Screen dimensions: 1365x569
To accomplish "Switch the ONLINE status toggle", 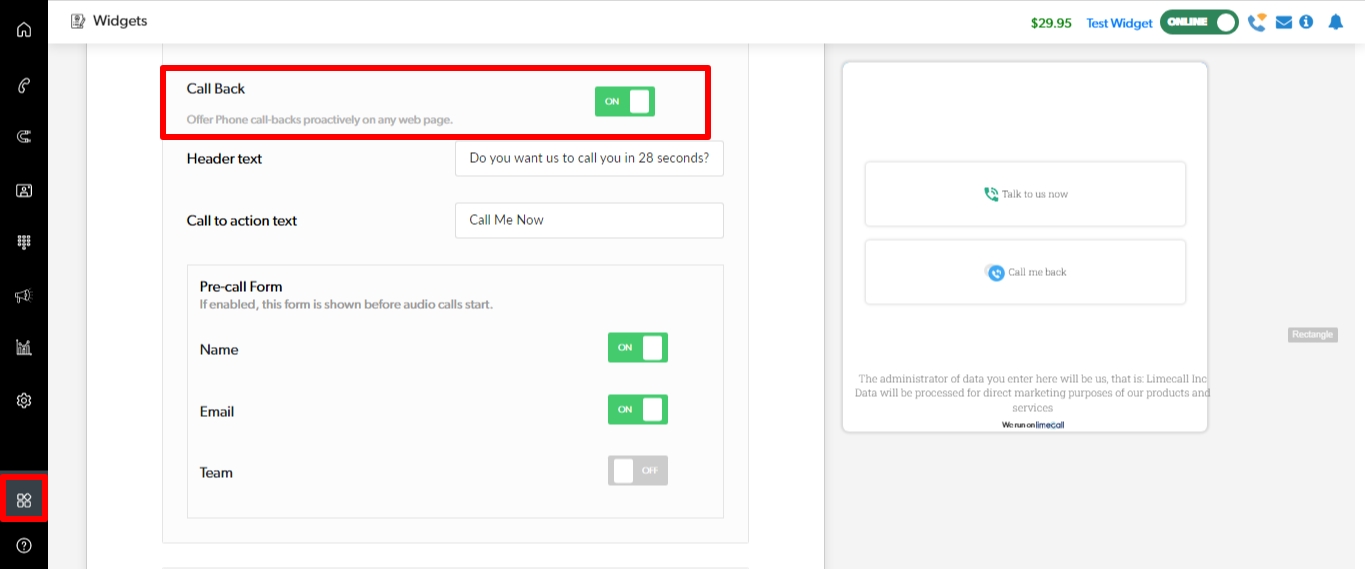I will (x=1199, y=22).
